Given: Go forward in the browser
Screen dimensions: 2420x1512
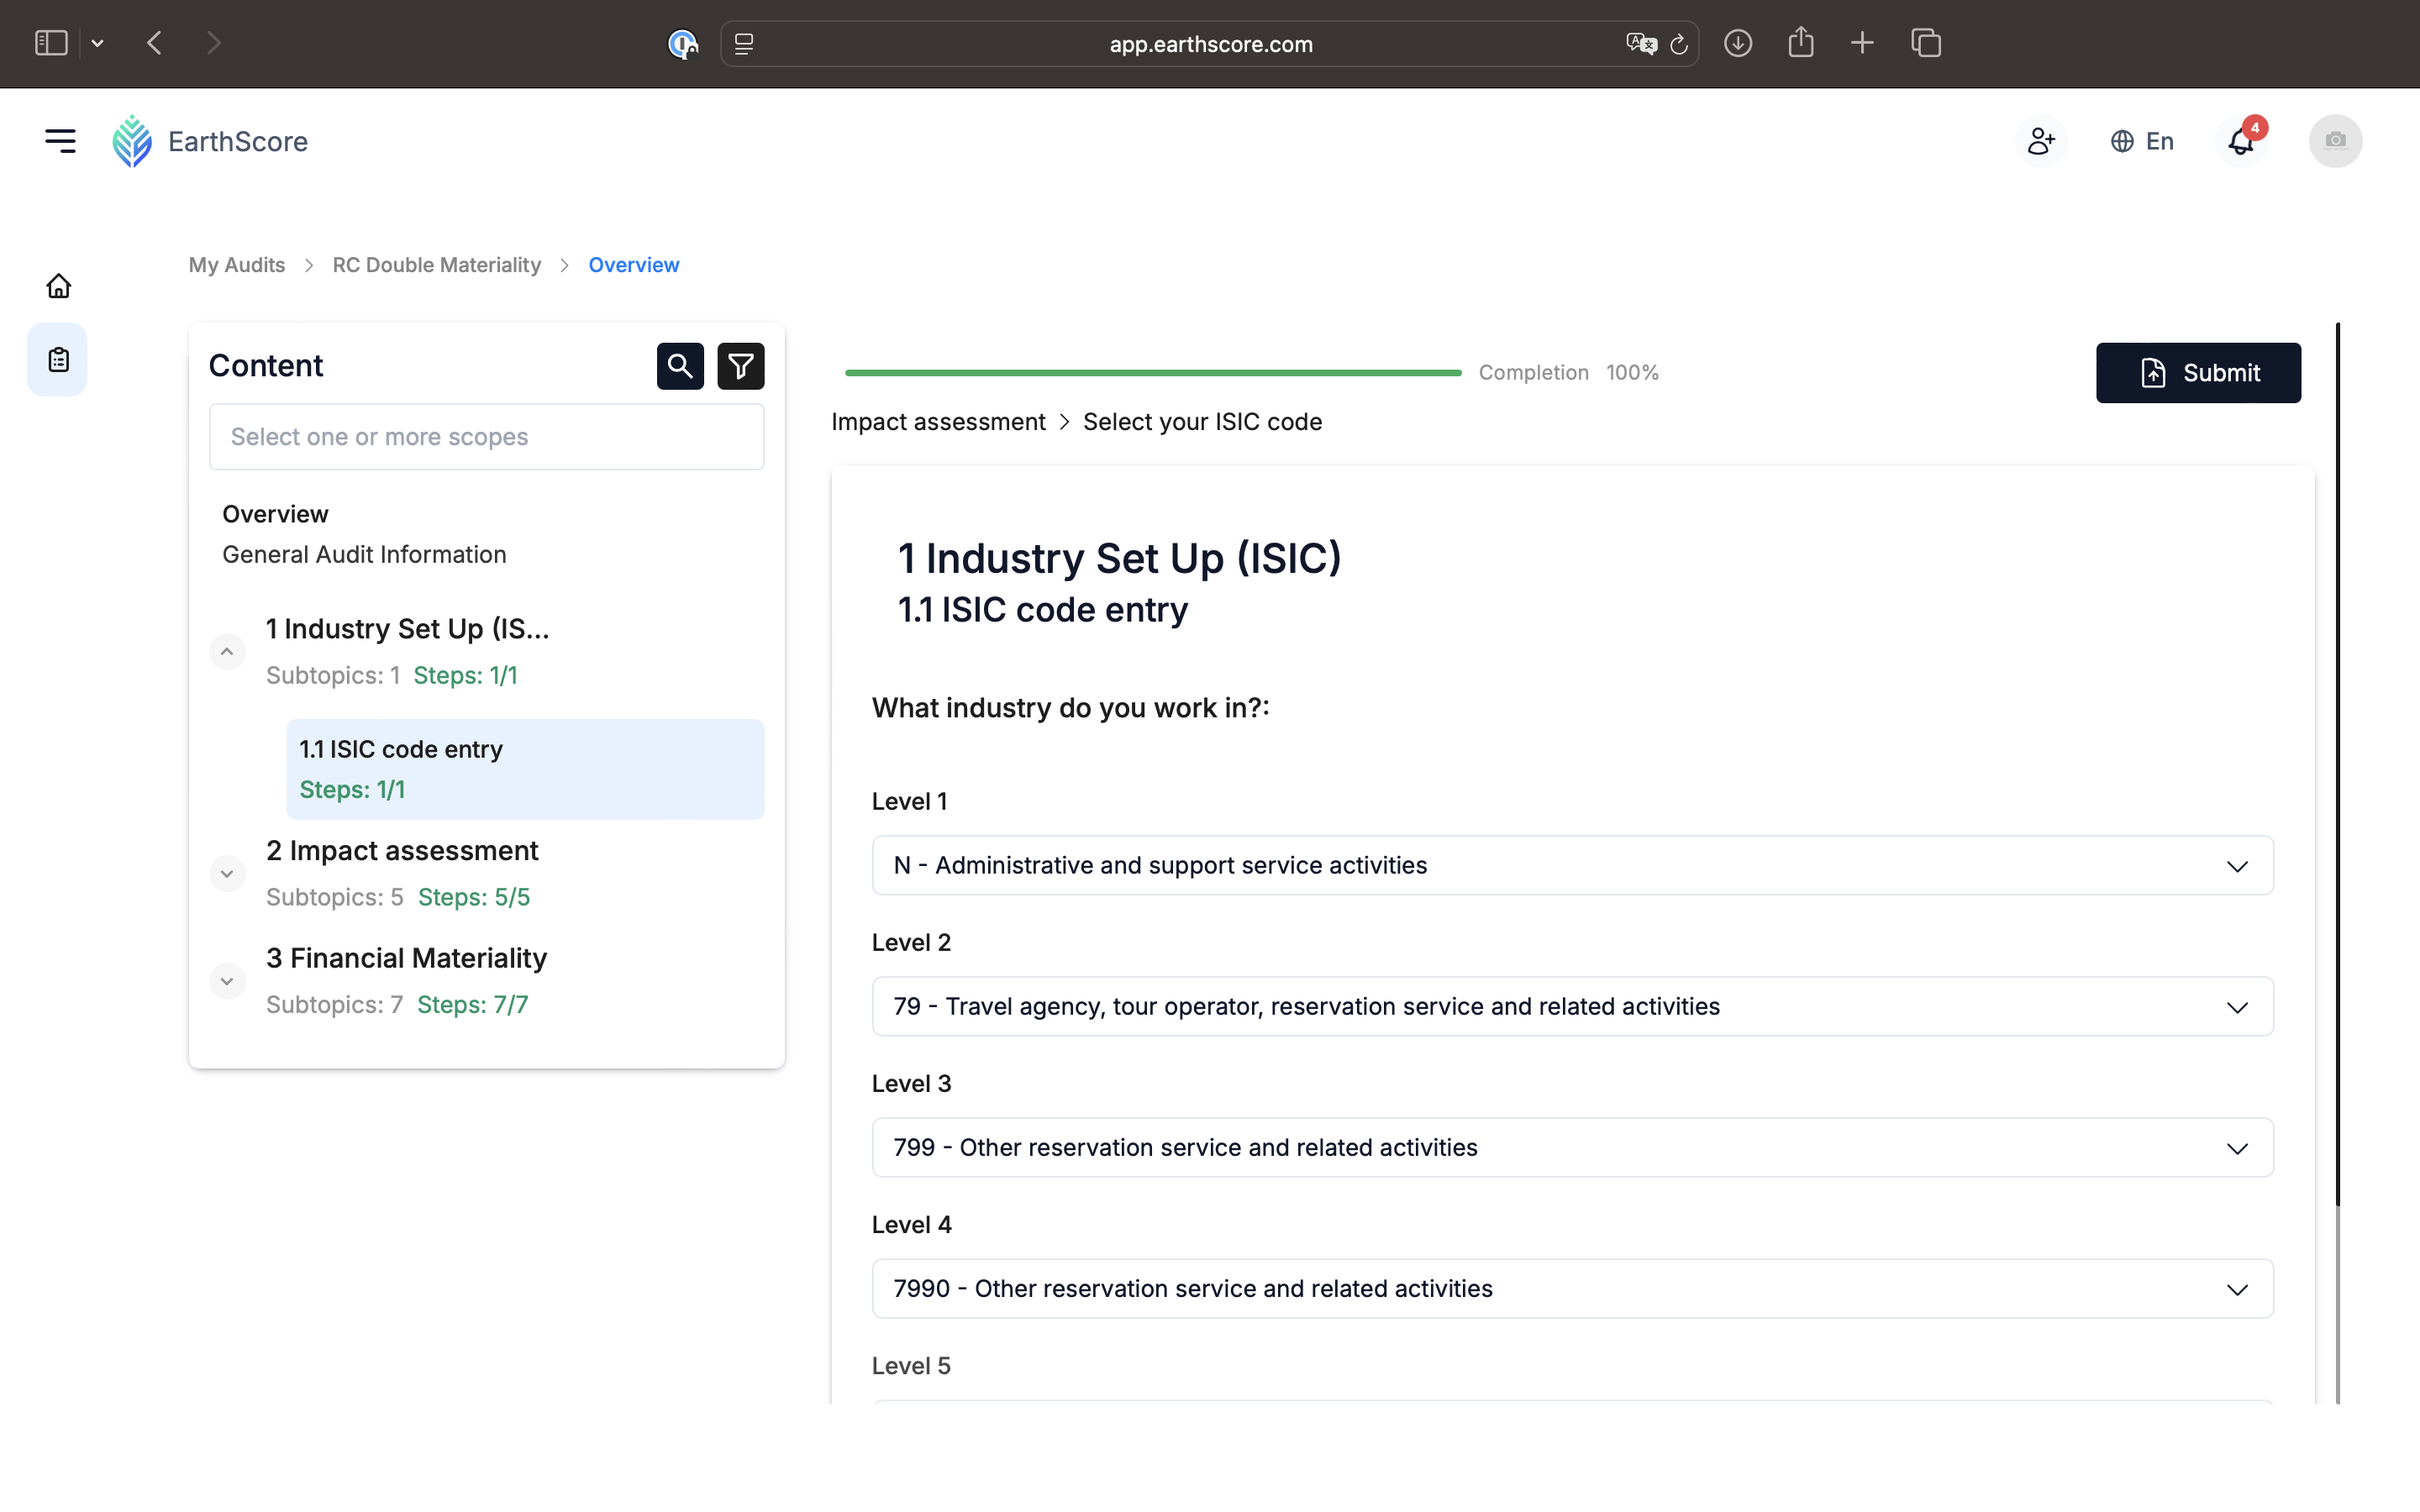Looking at the screenshot, I should point(213,43).
